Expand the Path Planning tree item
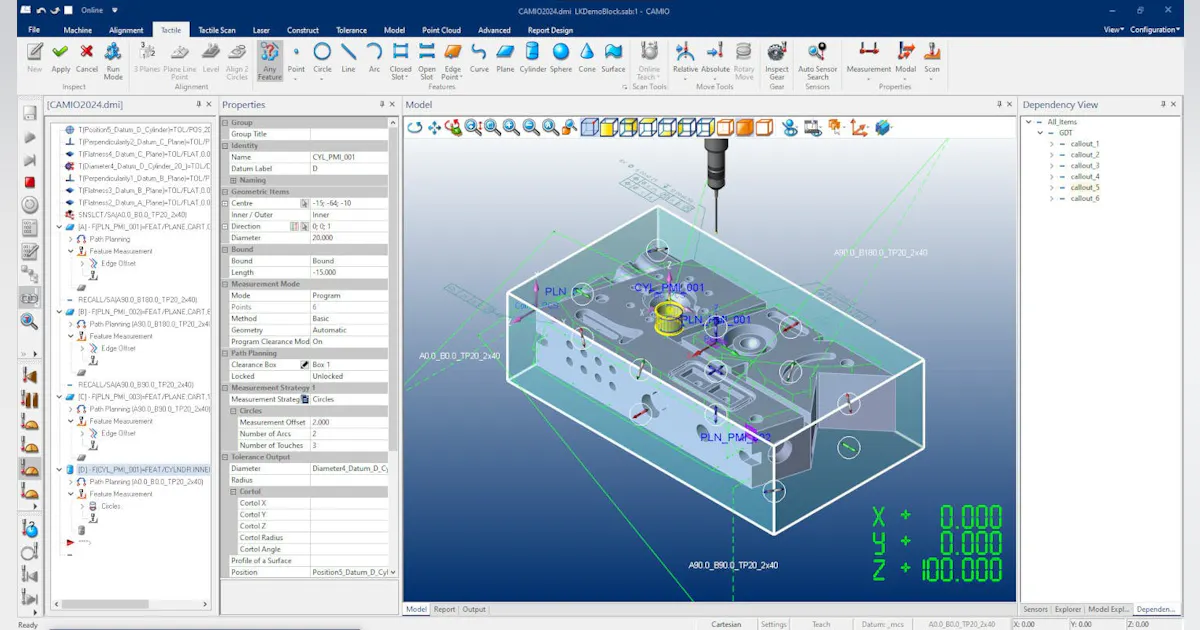Screen dimensions: 1200x630 point(69,239)
